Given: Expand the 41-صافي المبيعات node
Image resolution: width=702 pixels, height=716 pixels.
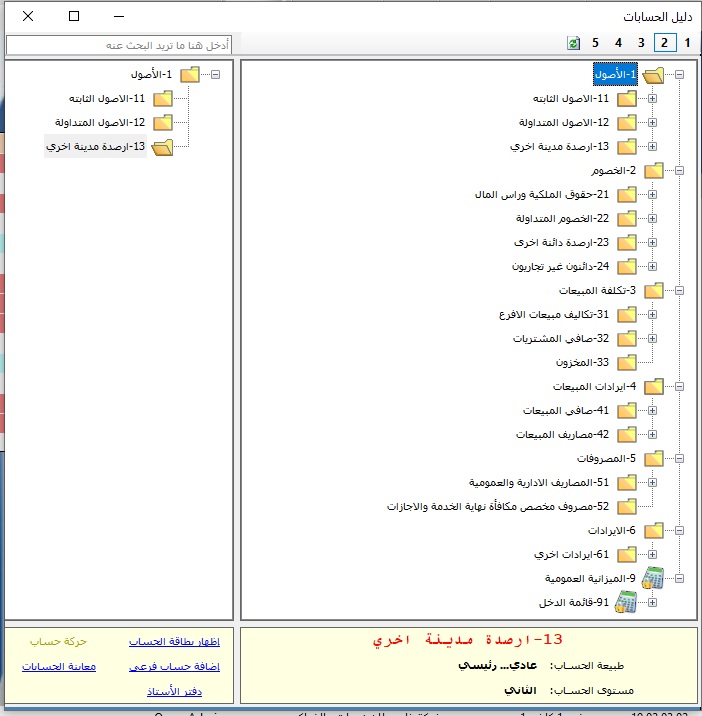Looking at the screenshot, I should click(653, 411).
